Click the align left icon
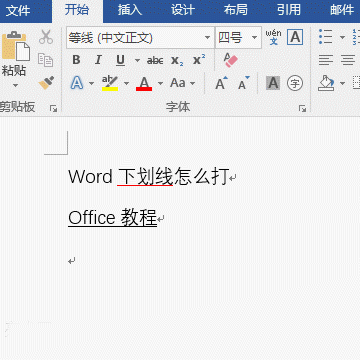Screen dimensions: 360x360 [326, 60]
